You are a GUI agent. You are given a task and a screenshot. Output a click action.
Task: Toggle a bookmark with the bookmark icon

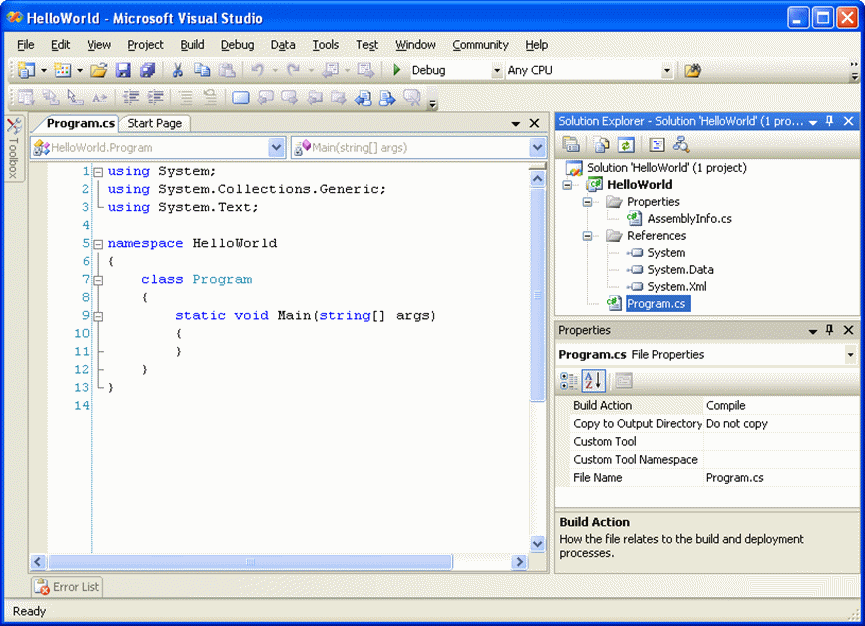[241, 98]
